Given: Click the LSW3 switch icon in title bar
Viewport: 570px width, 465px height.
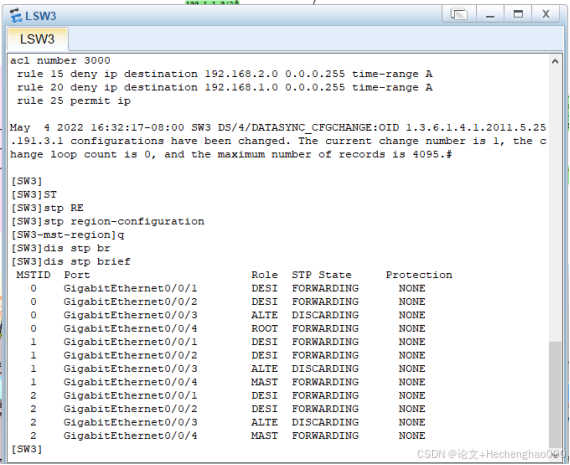Looking at the screenshot, I should (x=16, y=16).
